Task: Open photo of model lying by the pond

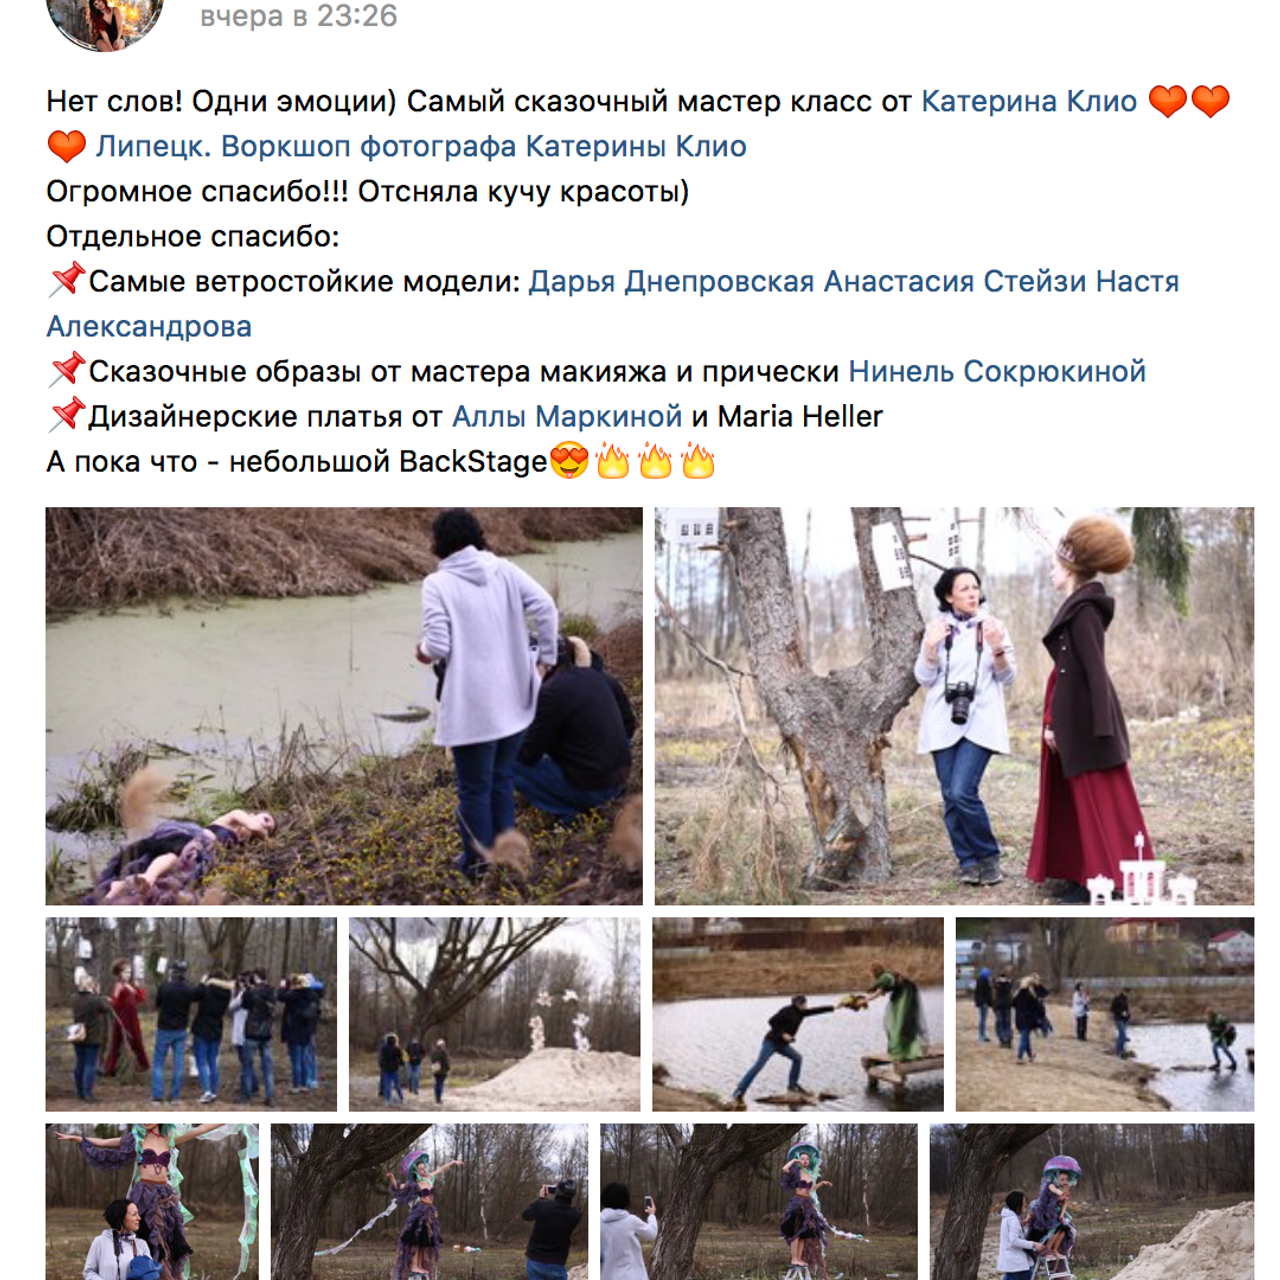Action: (344, 706)
